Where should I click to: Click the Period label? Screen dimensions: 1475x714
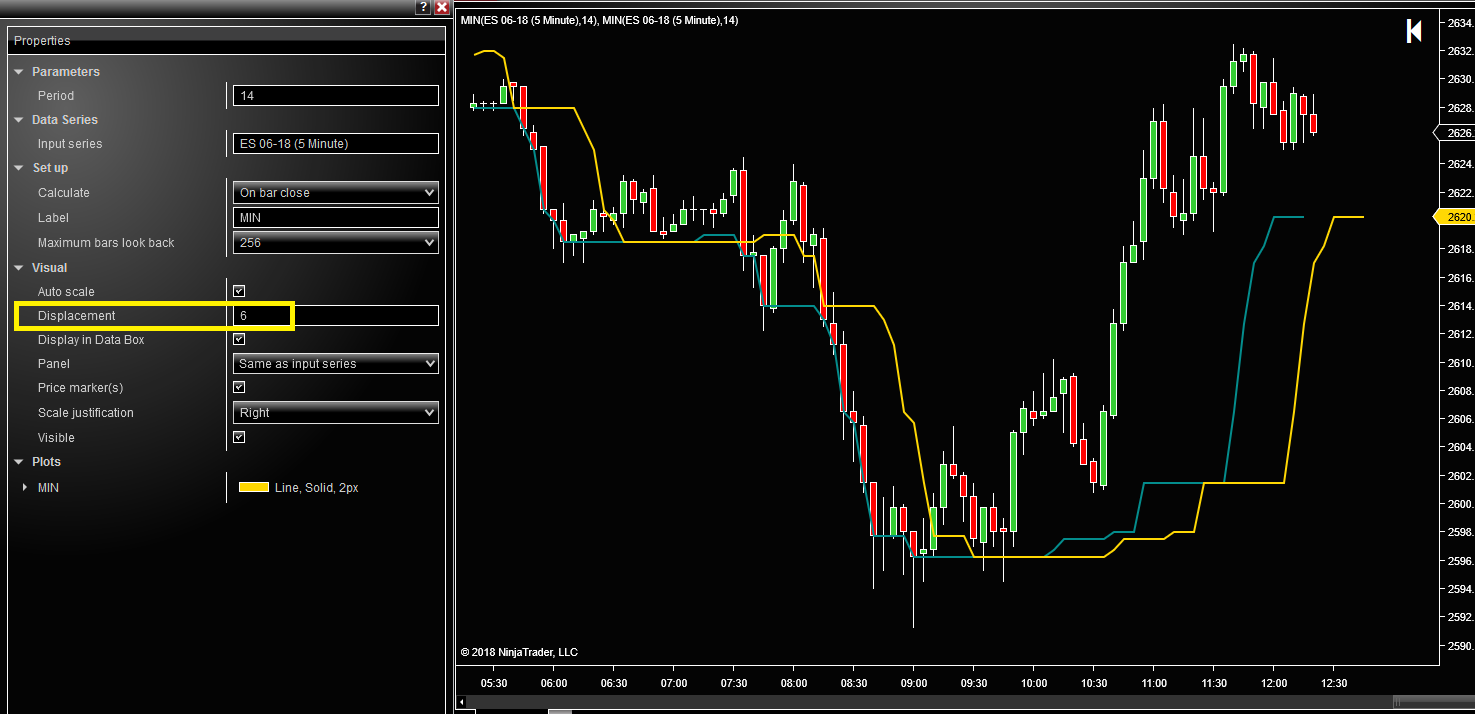tap(56, 96)
